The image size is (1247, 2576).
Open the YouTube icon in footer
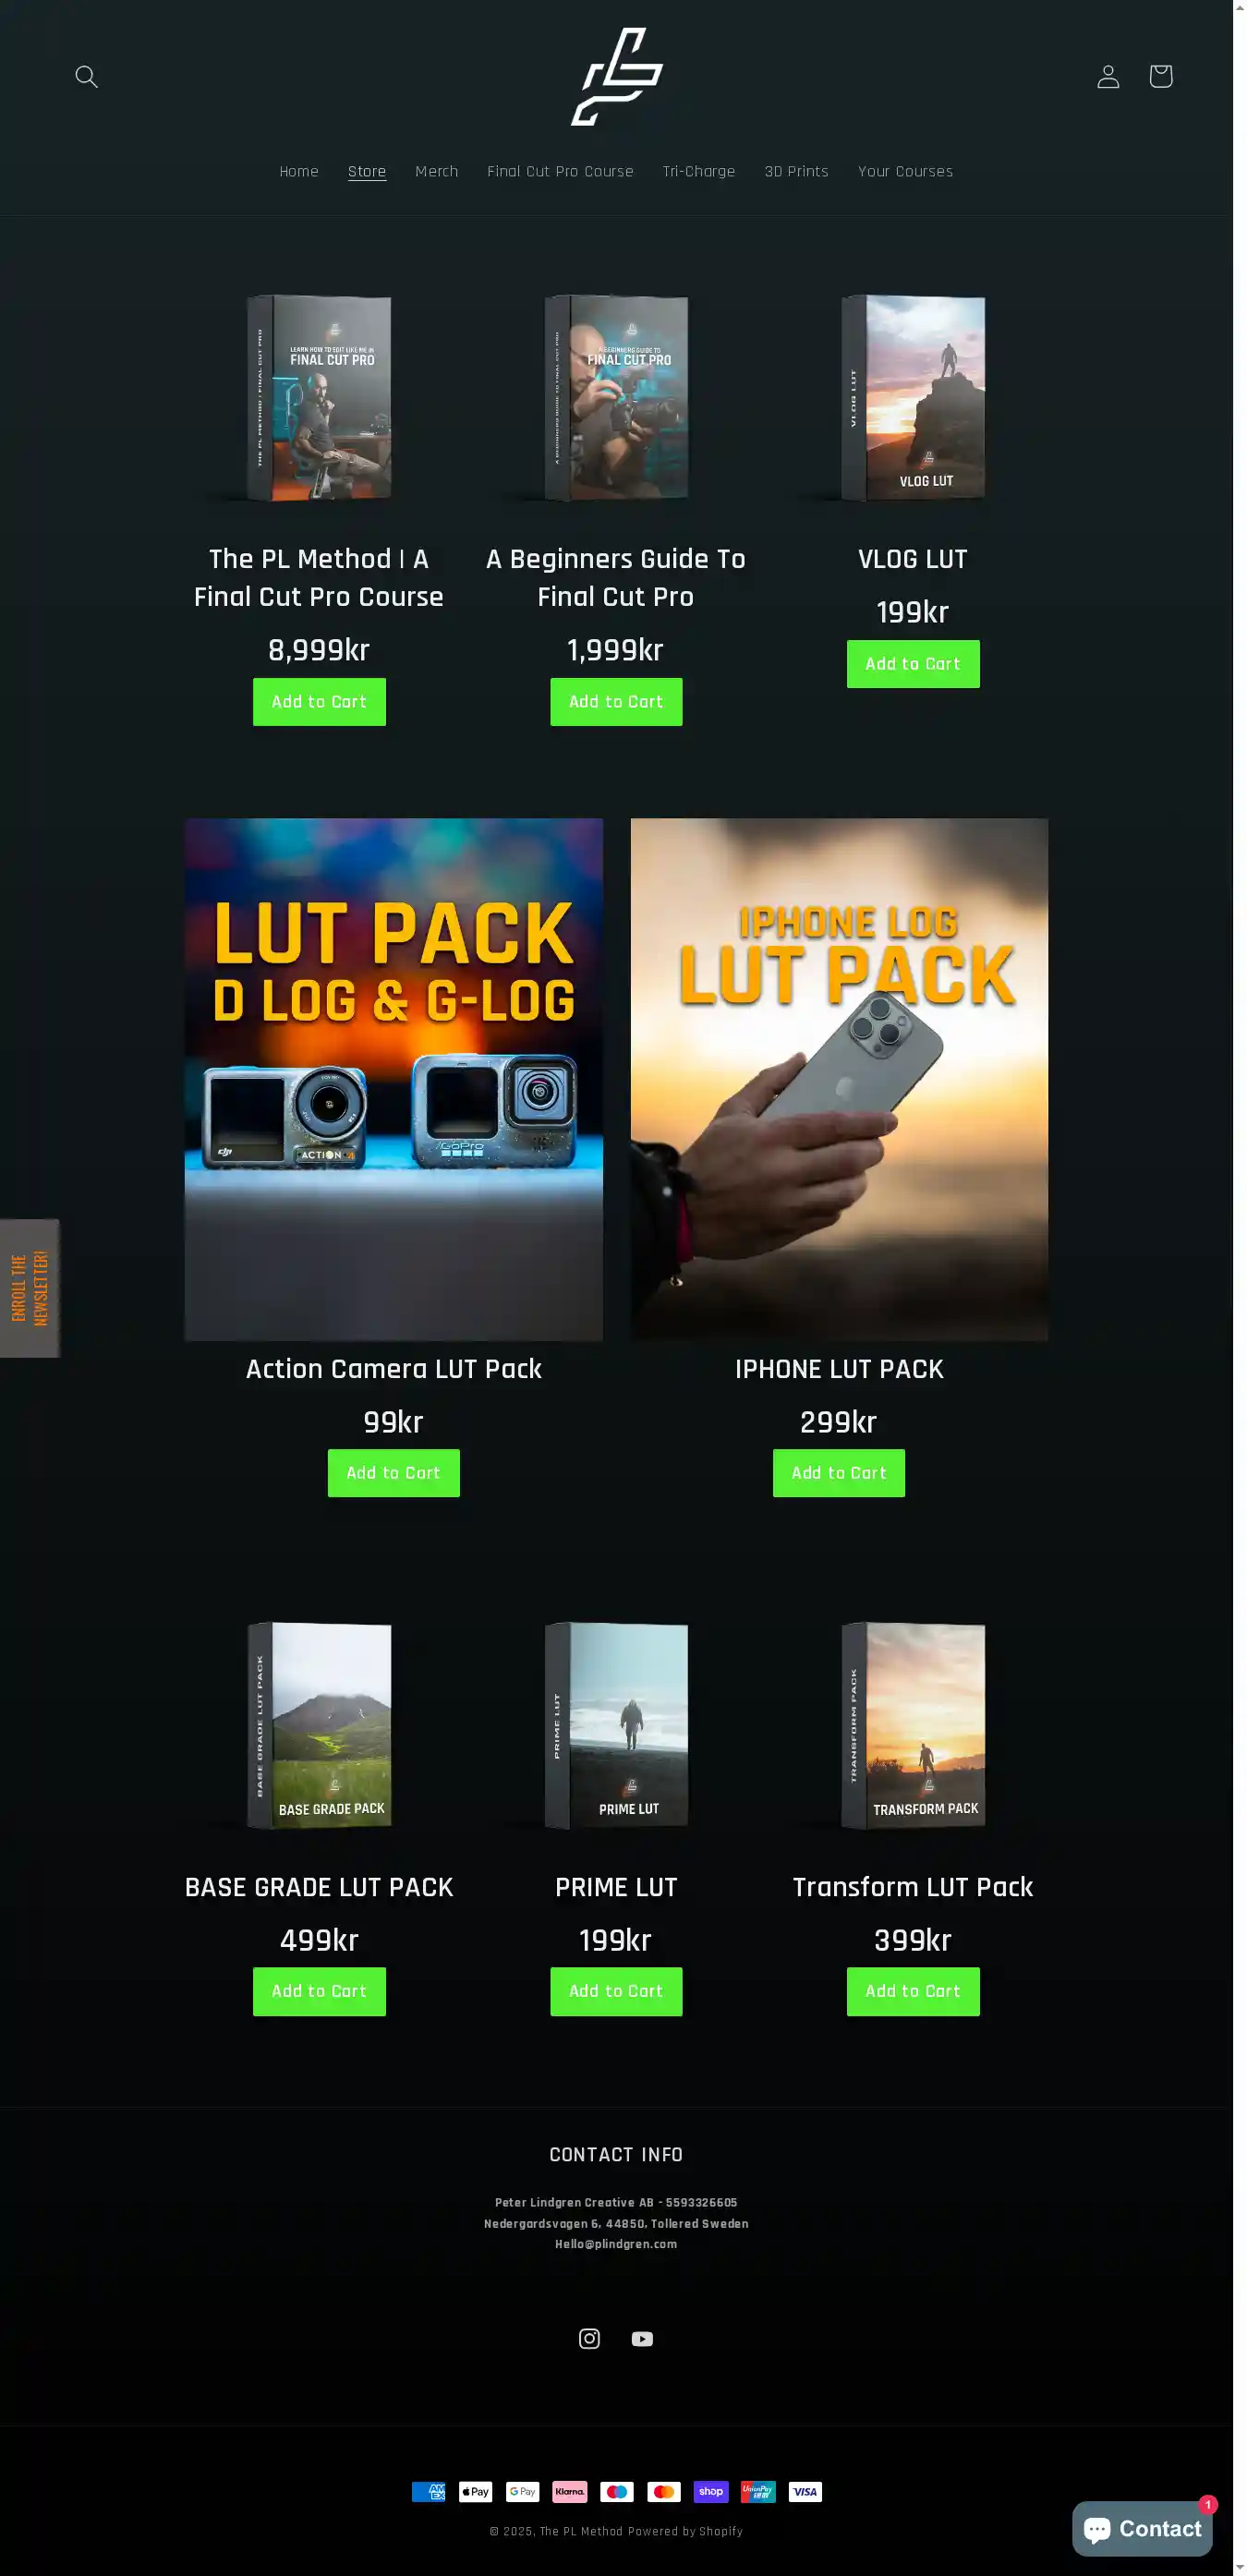coord(642,2338)
